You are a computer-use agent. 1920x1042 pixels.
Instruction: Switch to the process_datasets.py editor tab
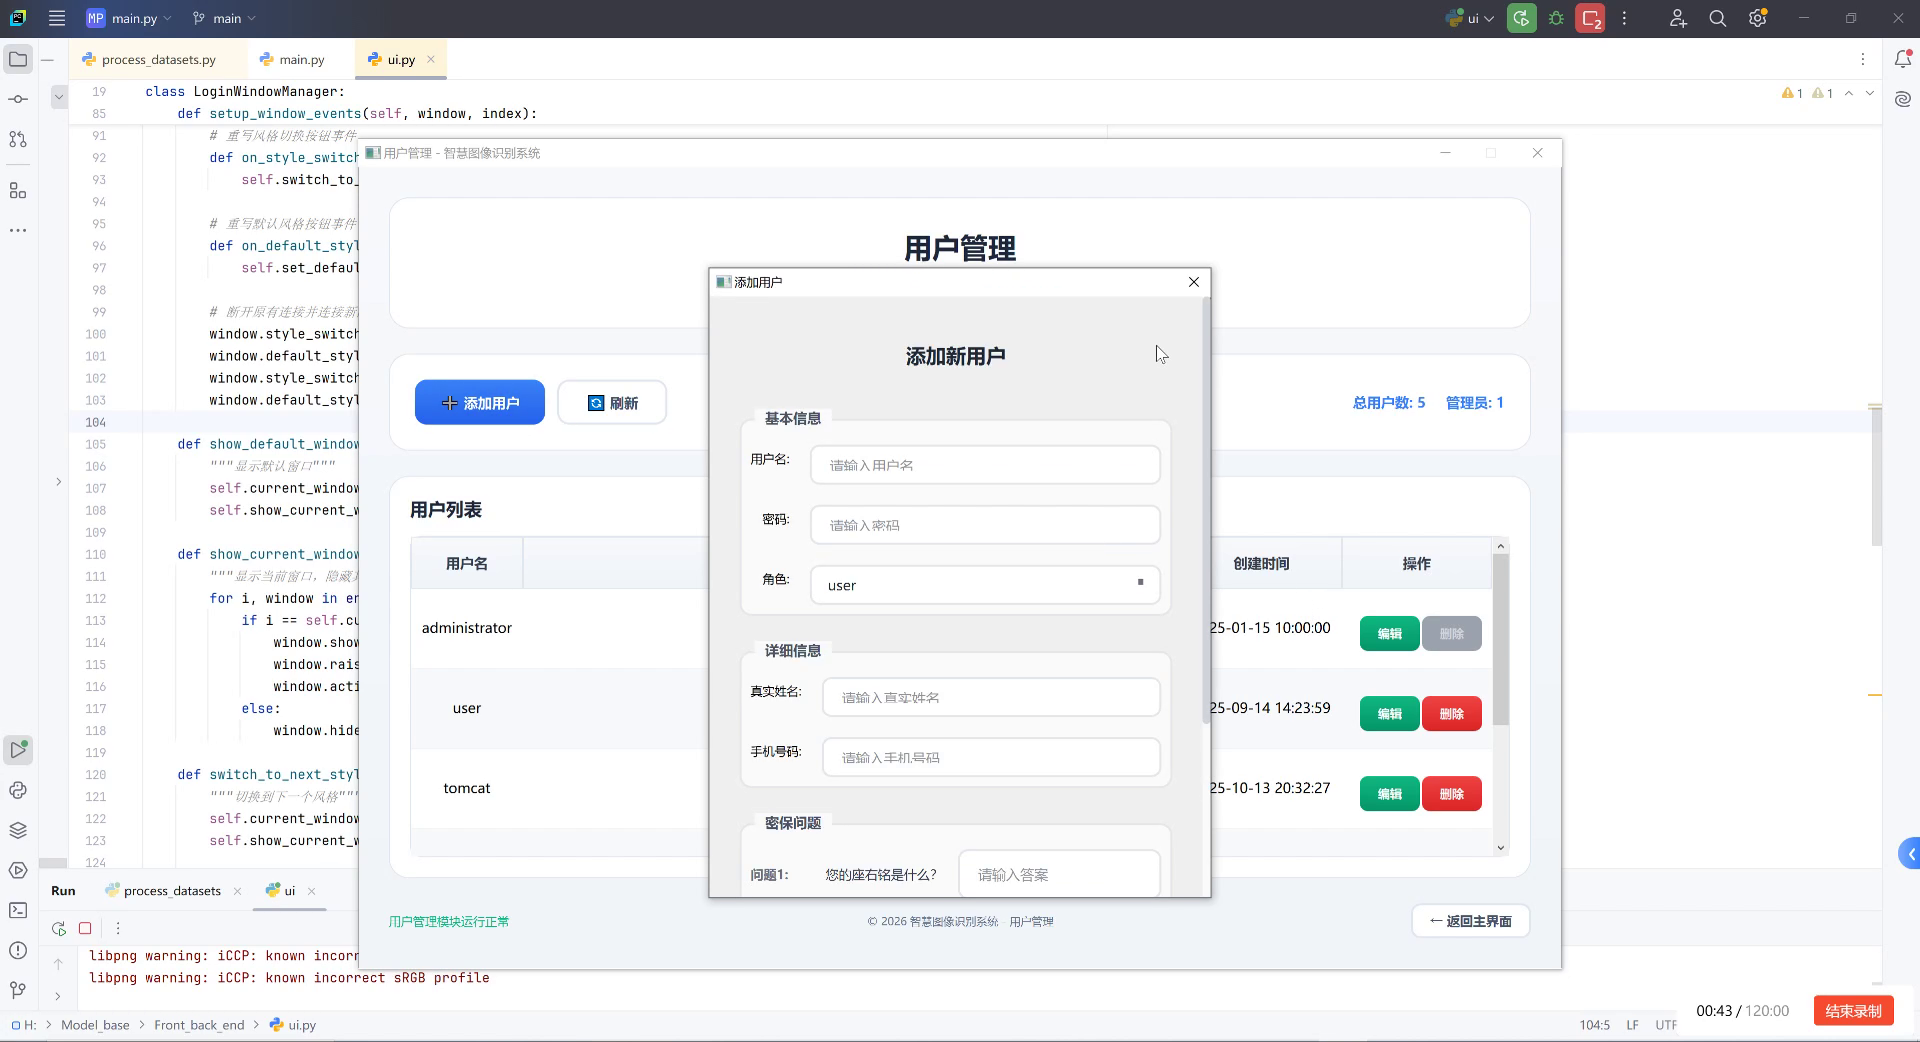(x=157, y=59)
